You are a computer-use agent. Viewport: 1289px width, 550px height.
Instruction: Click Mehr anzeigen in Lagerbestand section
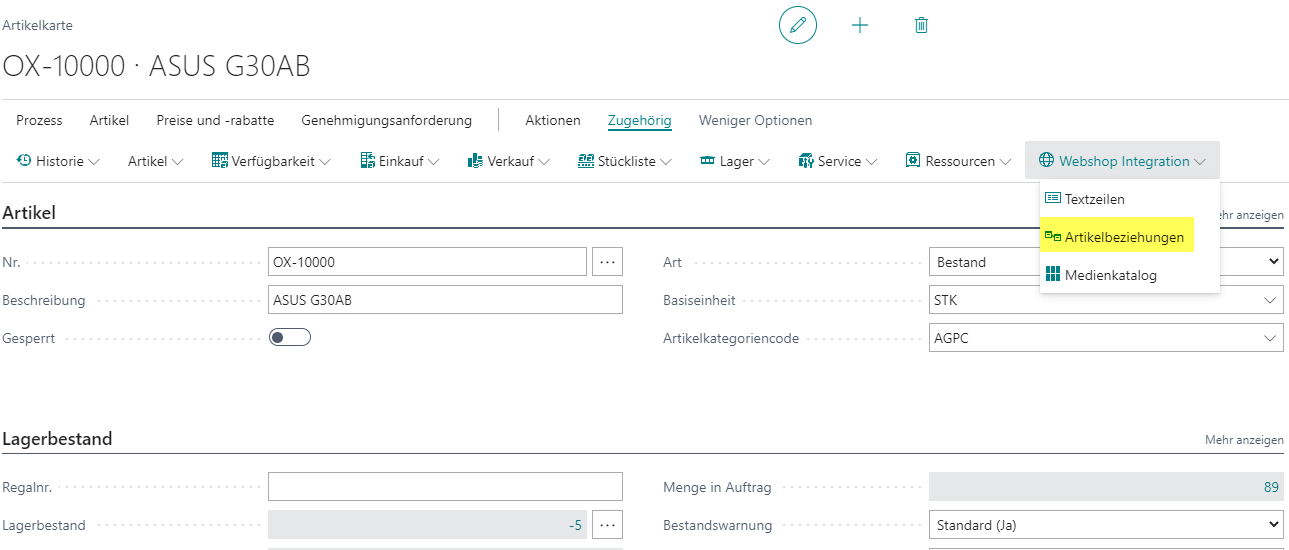(1244, 440)
